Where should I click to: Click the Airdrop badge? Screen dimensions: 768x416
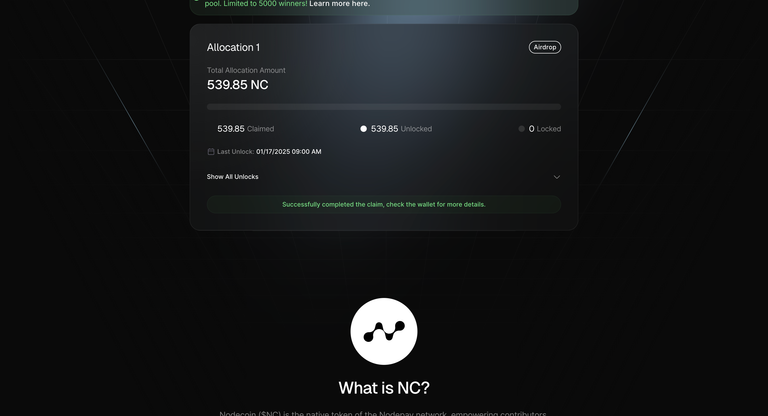tap(545, 47)
